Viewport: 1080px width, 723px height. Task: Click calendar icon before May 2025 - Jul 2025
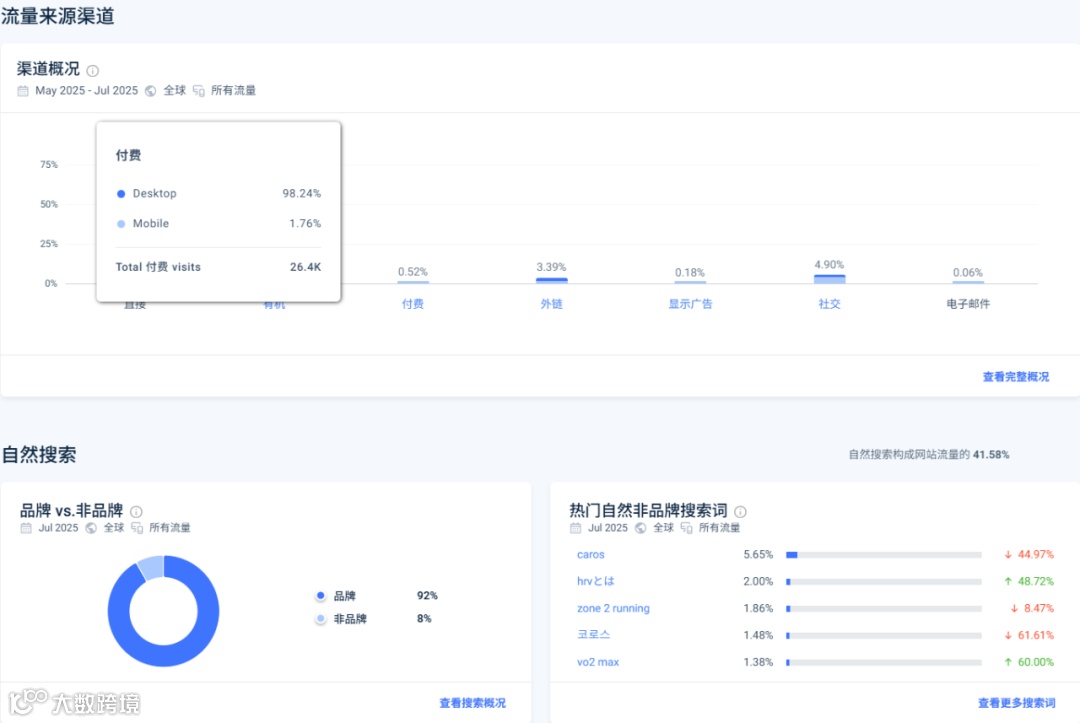point(23,91)
